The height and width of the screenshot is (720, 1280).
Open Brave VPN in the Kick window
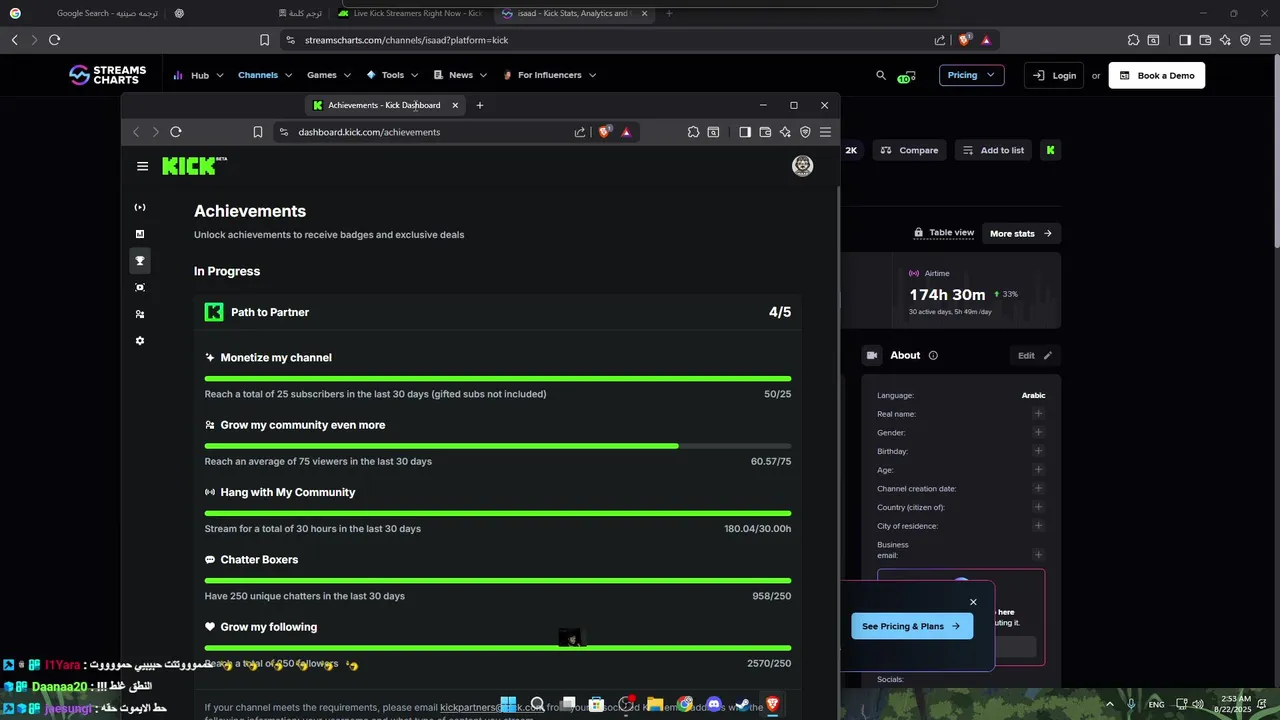pyautogui.click(x=805, y=132)
